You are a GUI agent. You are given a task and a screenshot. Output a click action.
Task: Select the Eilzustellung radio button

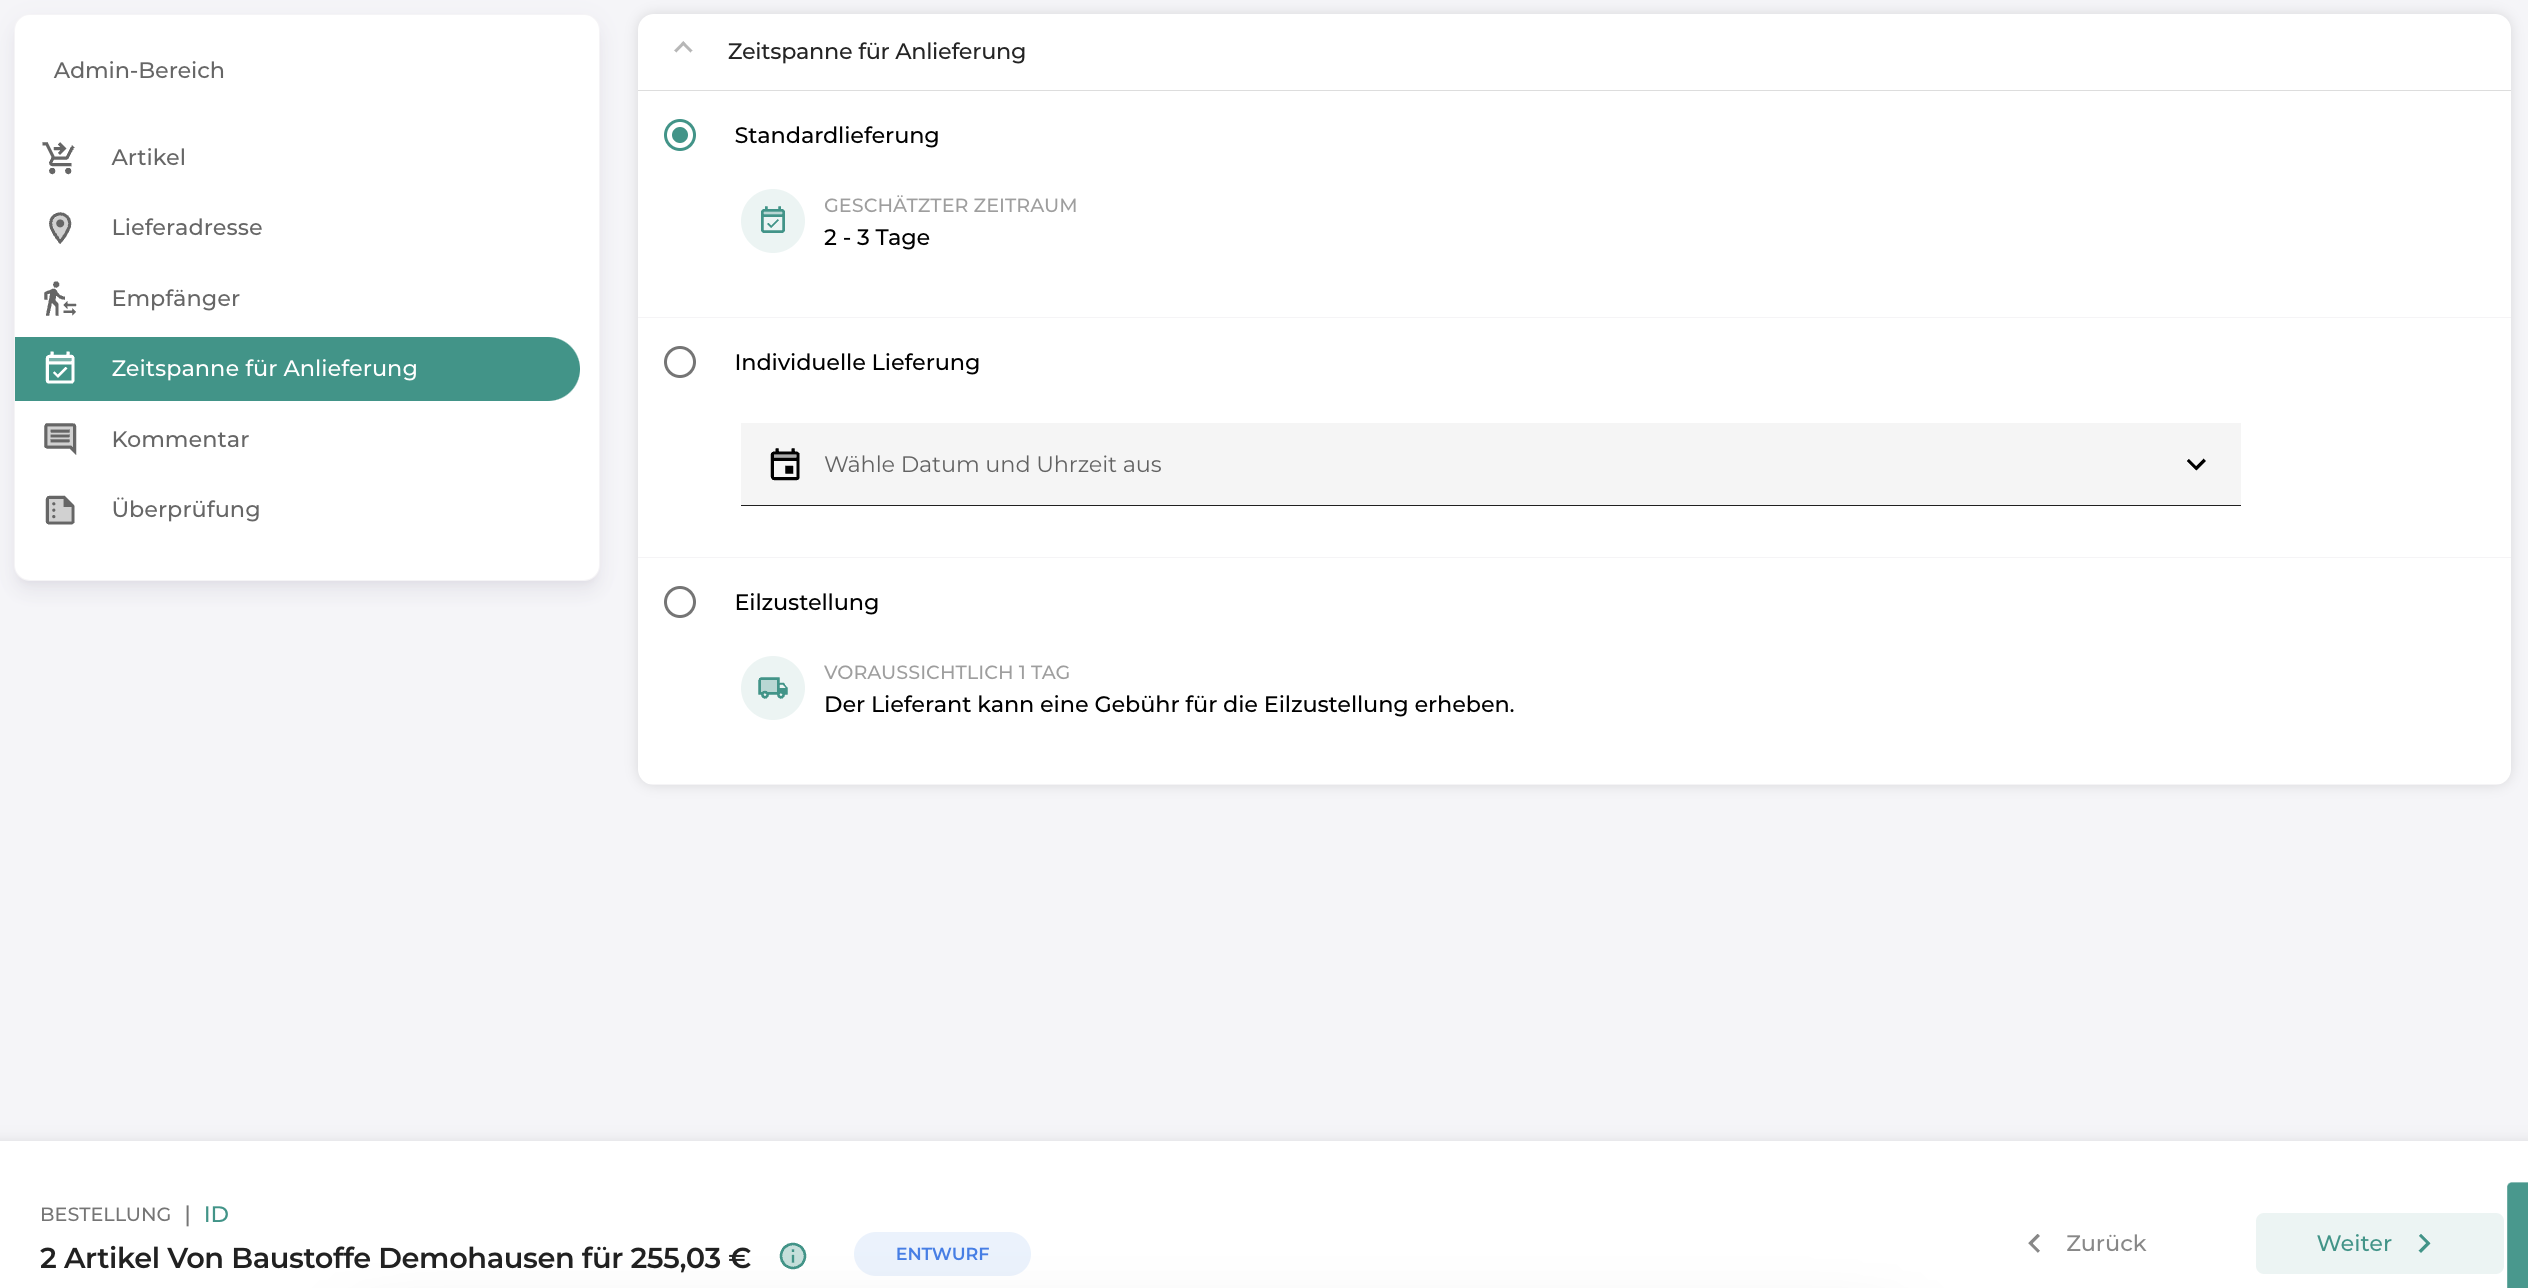pos(680,602)
